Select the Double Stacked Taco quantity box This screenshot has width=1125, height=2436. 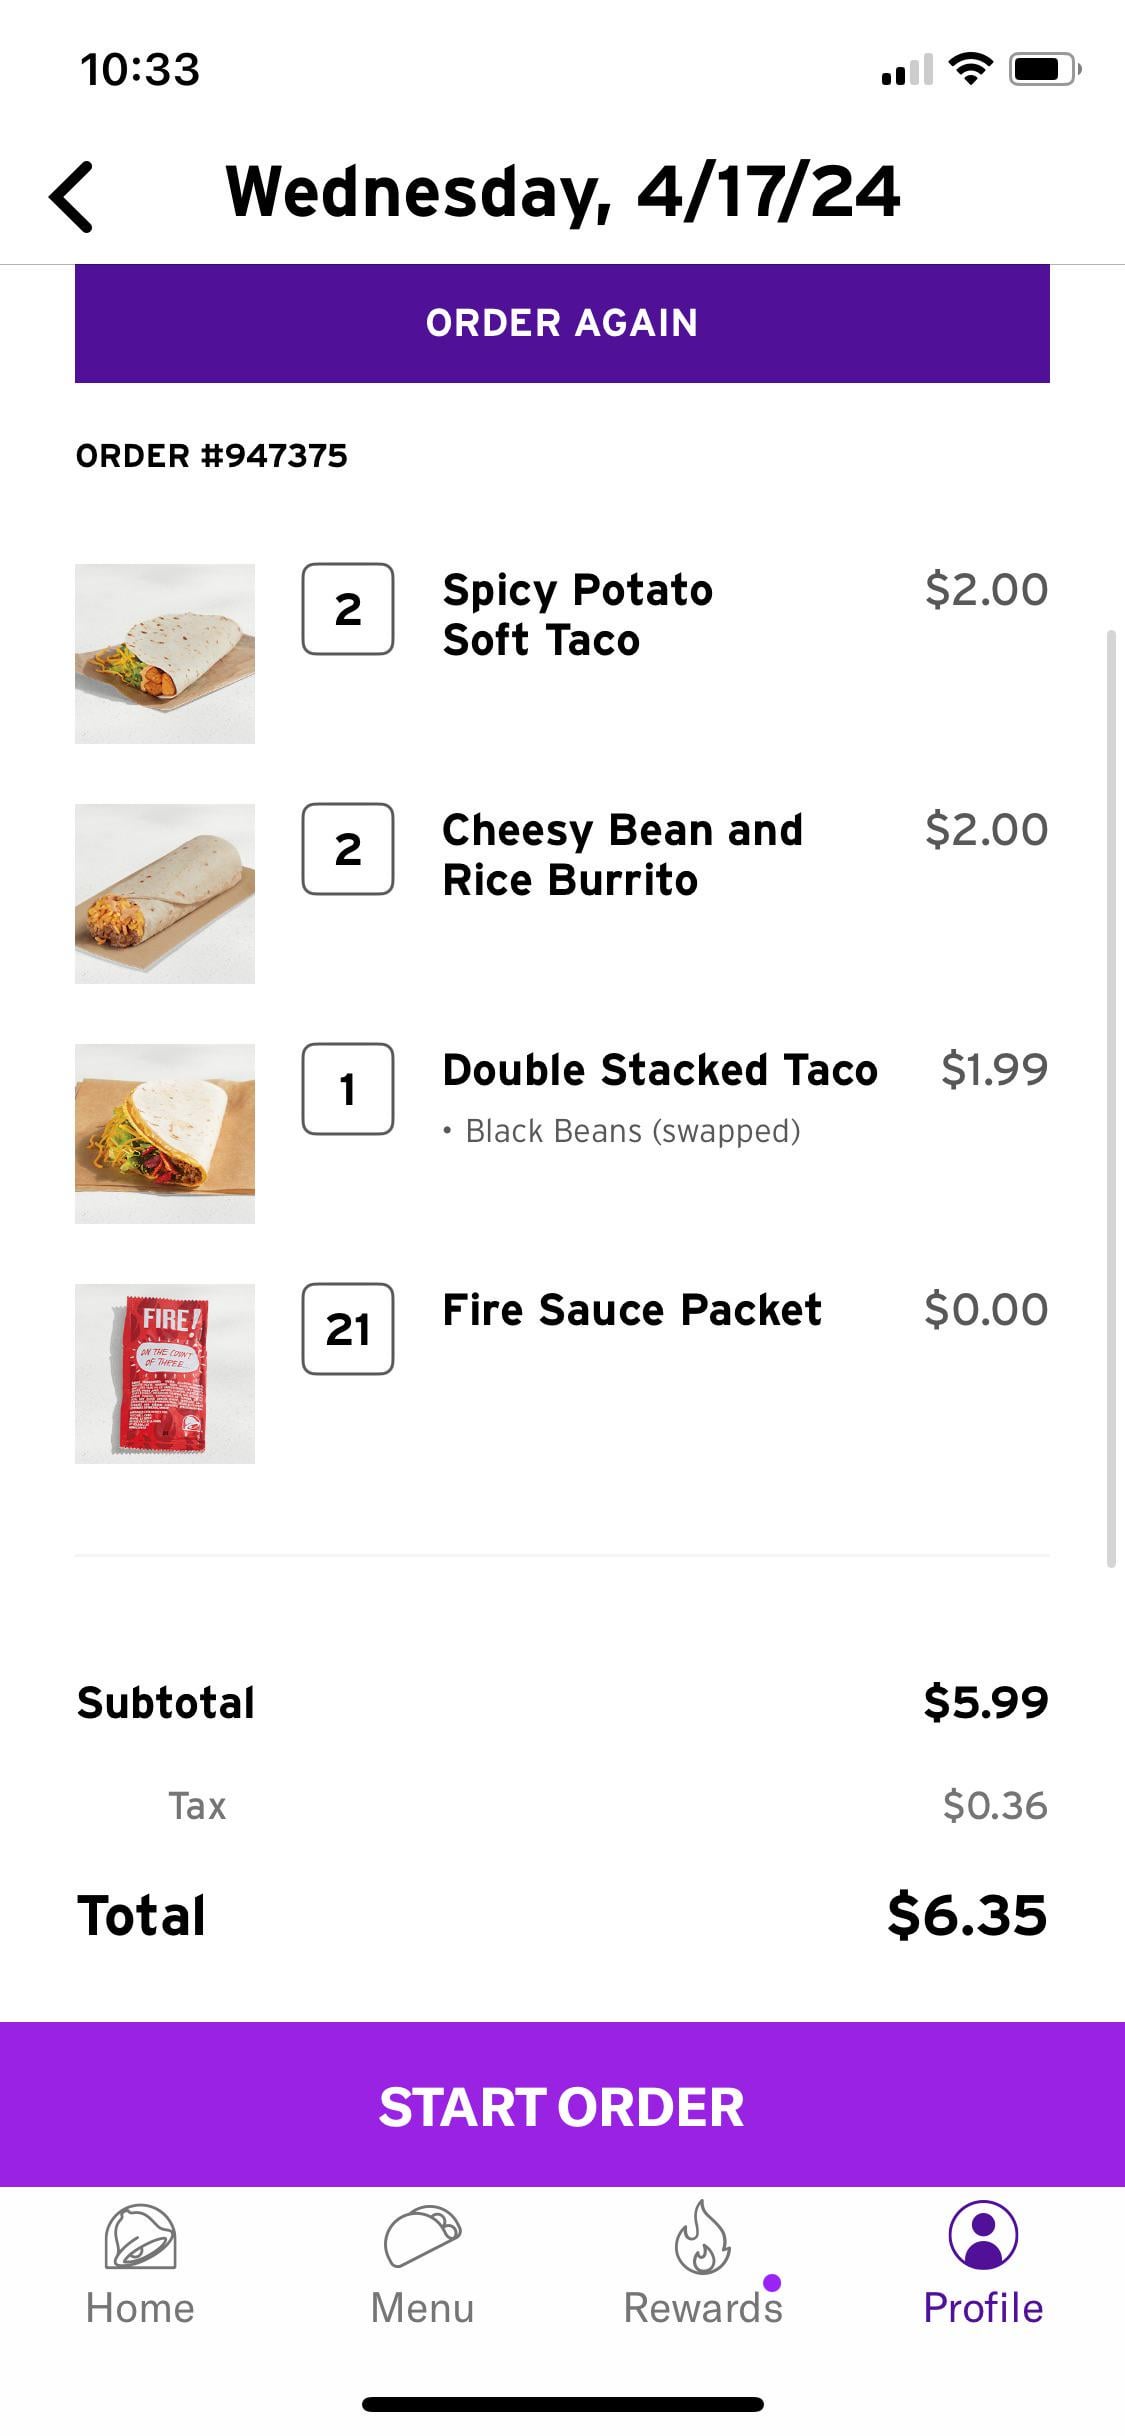[348, 1089]
